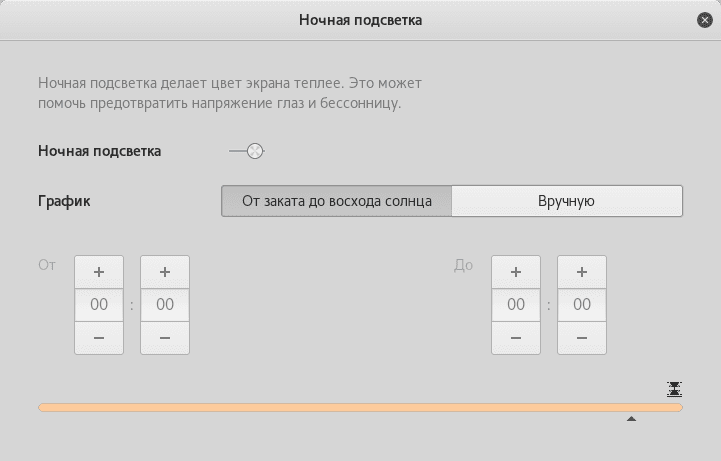
Task: Increase the До hours with plus
Action: [x=516, y=272]
